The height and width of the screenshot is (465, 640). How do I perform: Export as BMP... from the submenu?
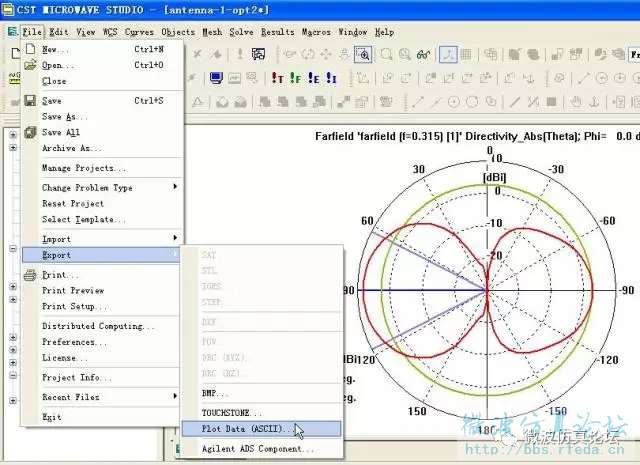(261, 393)
